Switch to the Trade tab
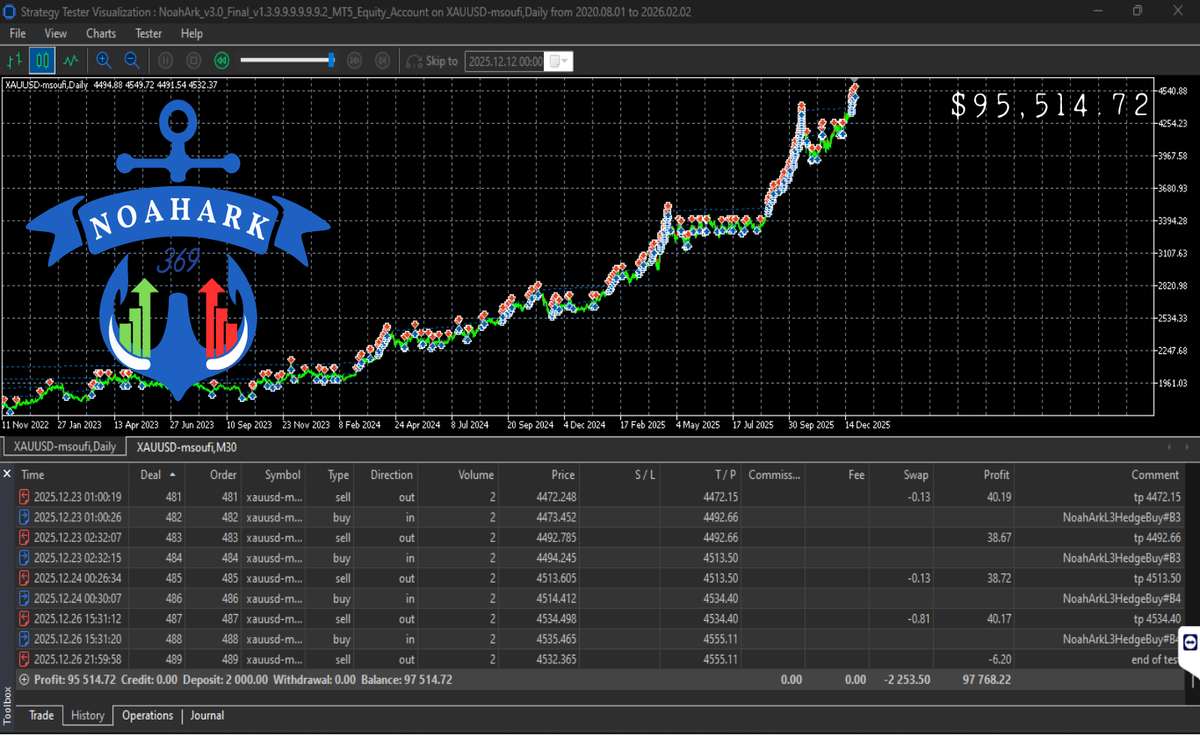This screenshot has height=736, width=1200. pyautogui.click(x=41, y=715)
